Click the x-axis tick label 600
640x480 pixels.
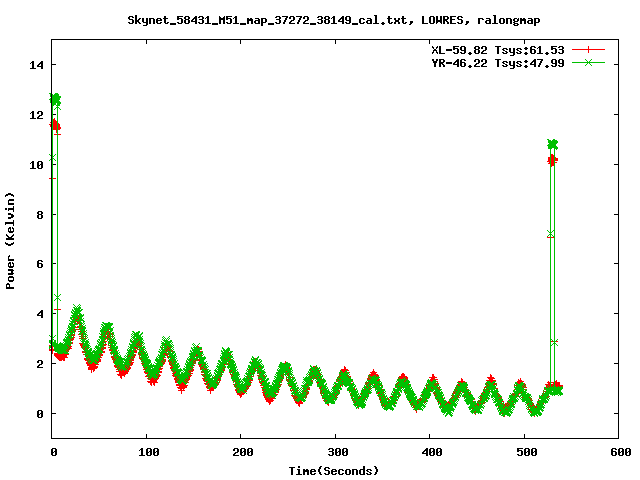(621, 452)
